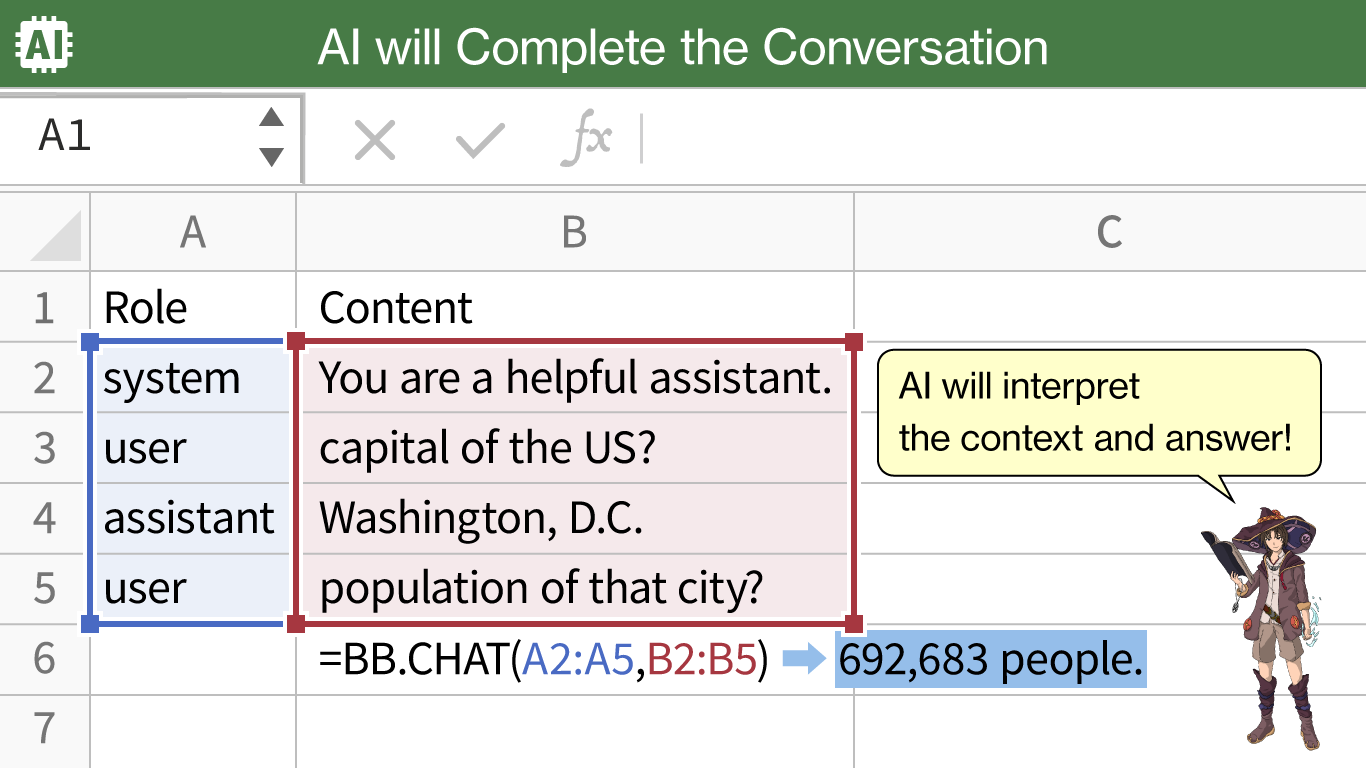Click the yellow speech bubble tooltip
The image size is (1366, 768).
(x=1099, y=413)
